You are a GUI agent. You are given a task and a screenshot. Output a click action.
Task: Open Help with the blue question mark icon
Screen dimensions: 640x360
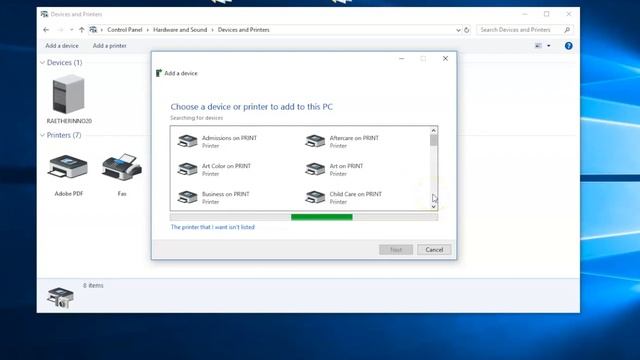[569, 46]
